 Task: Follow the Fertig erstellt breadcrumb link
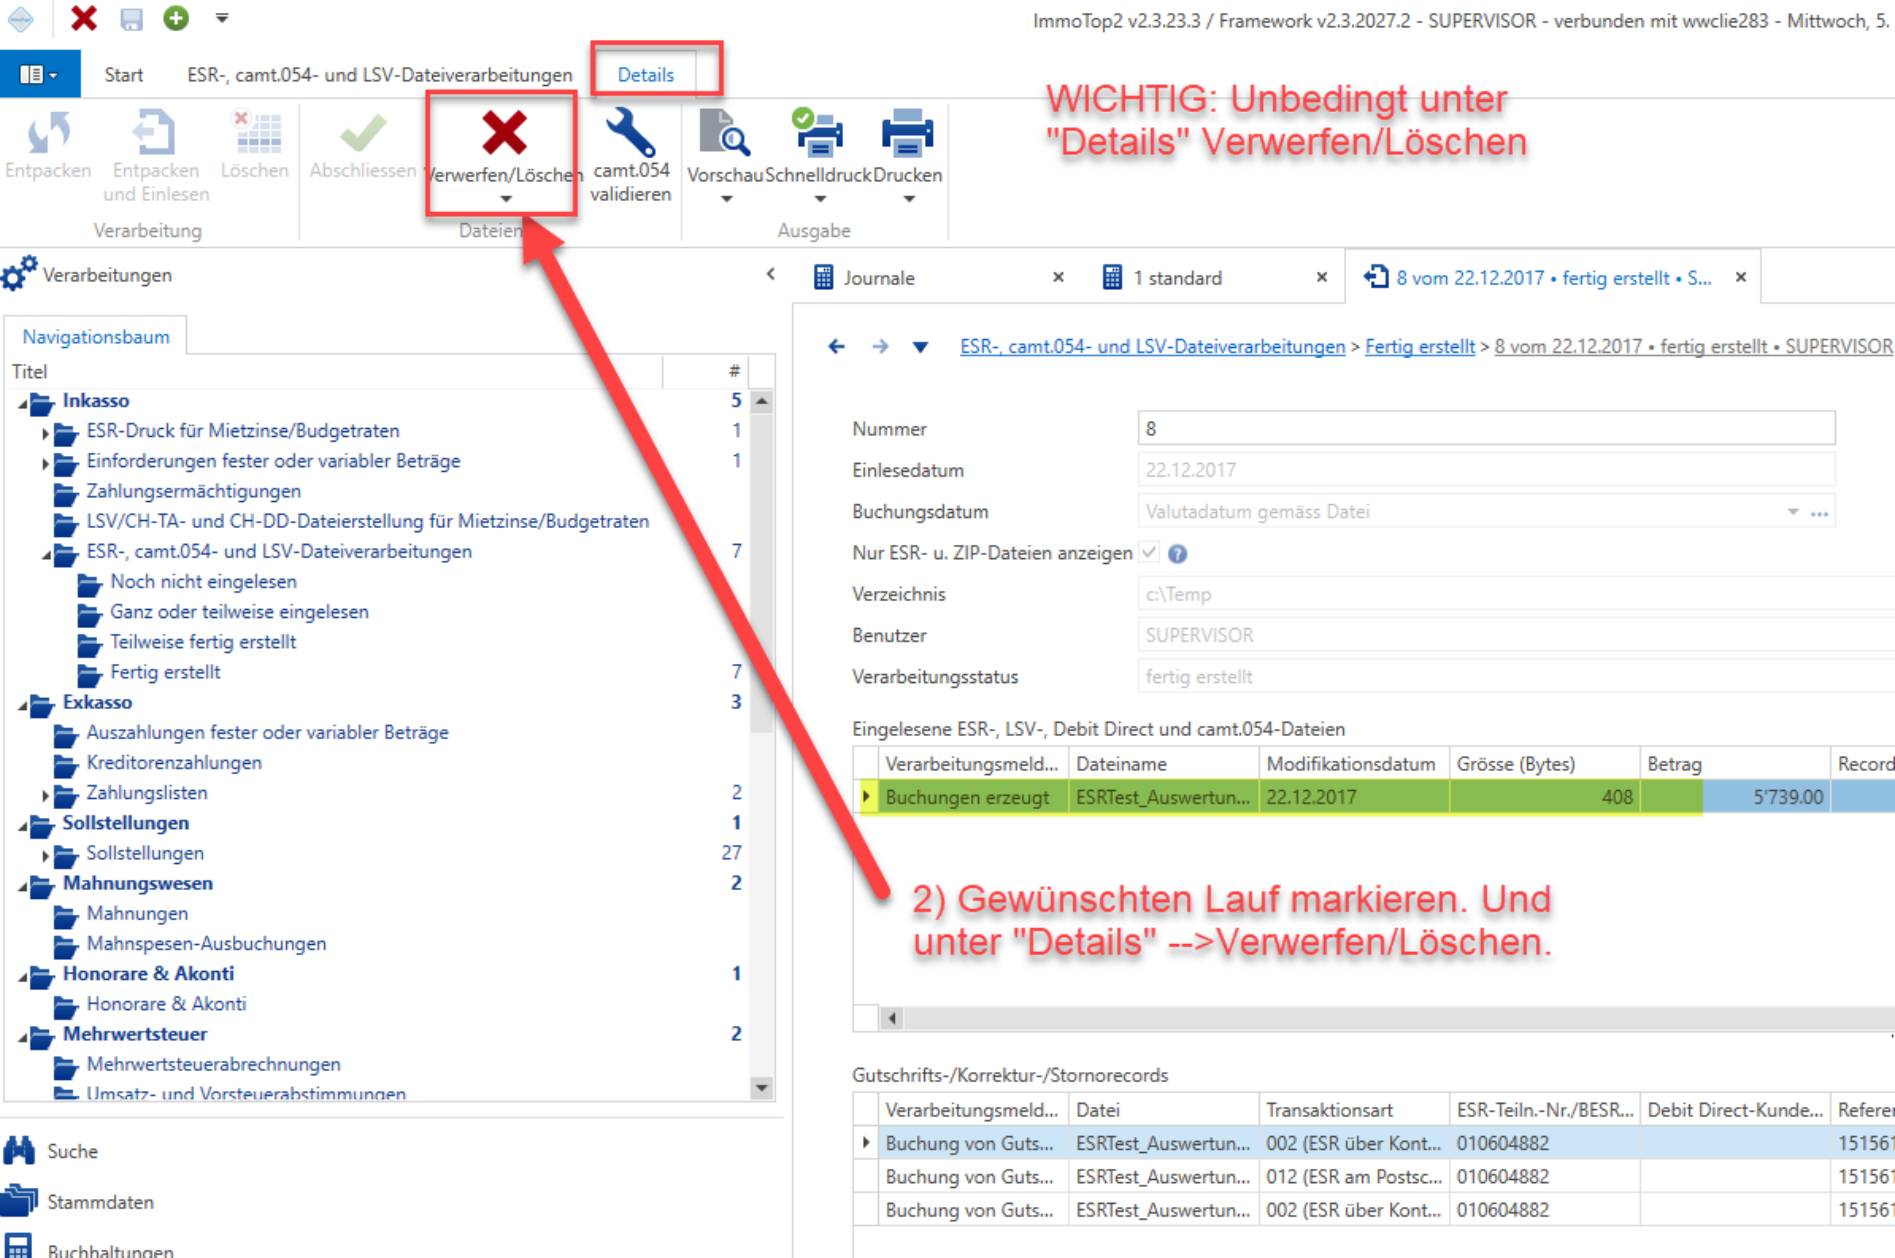coord(1419,347)
